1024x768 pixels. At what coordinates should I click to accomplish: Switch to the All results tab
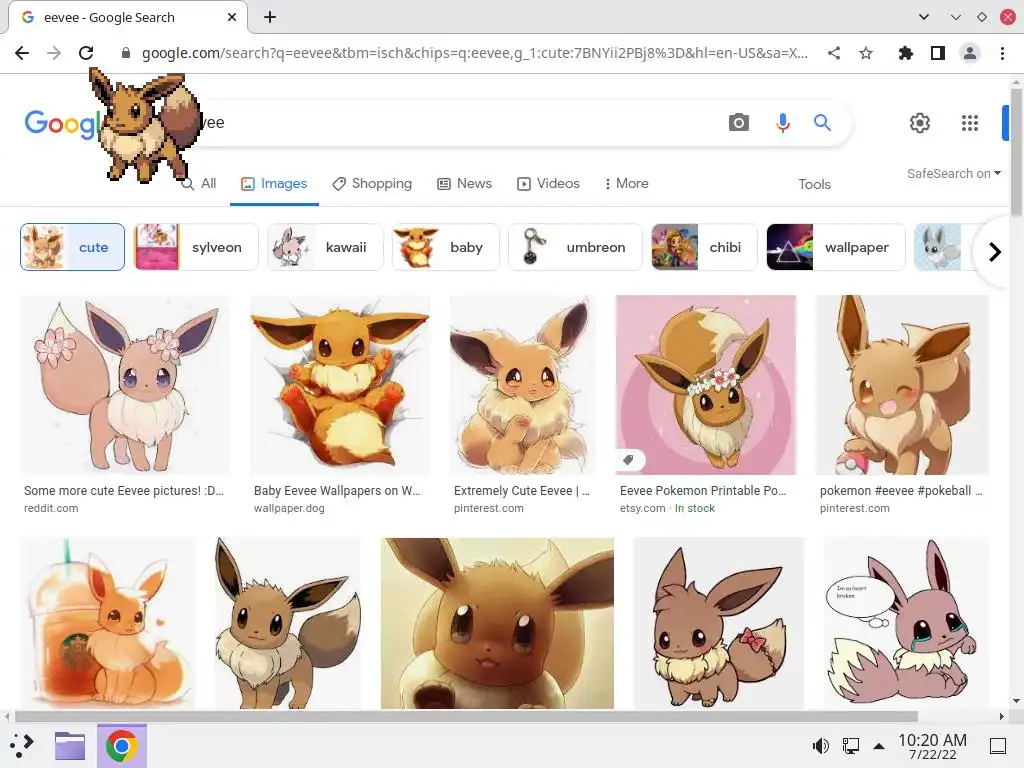199,184
